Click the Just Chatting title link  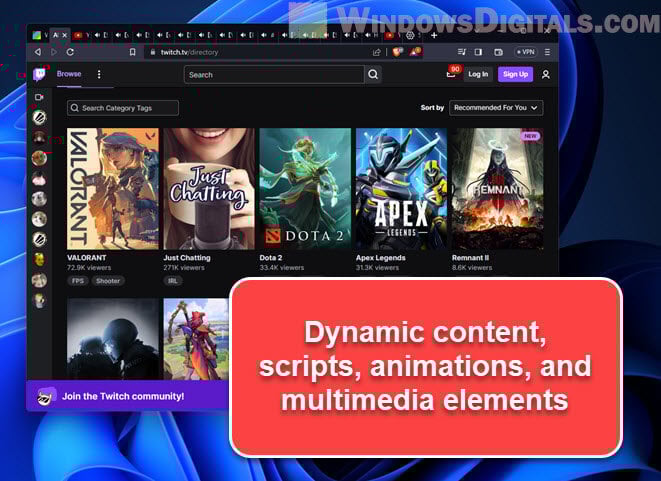pos(187,258)
